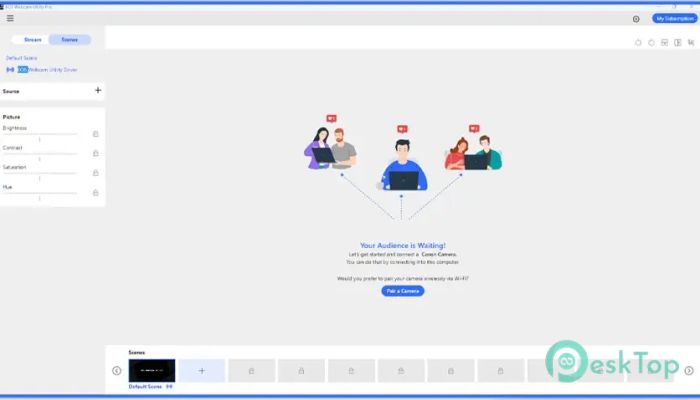Click the first locked scene slot

click(x=252, y=371)
